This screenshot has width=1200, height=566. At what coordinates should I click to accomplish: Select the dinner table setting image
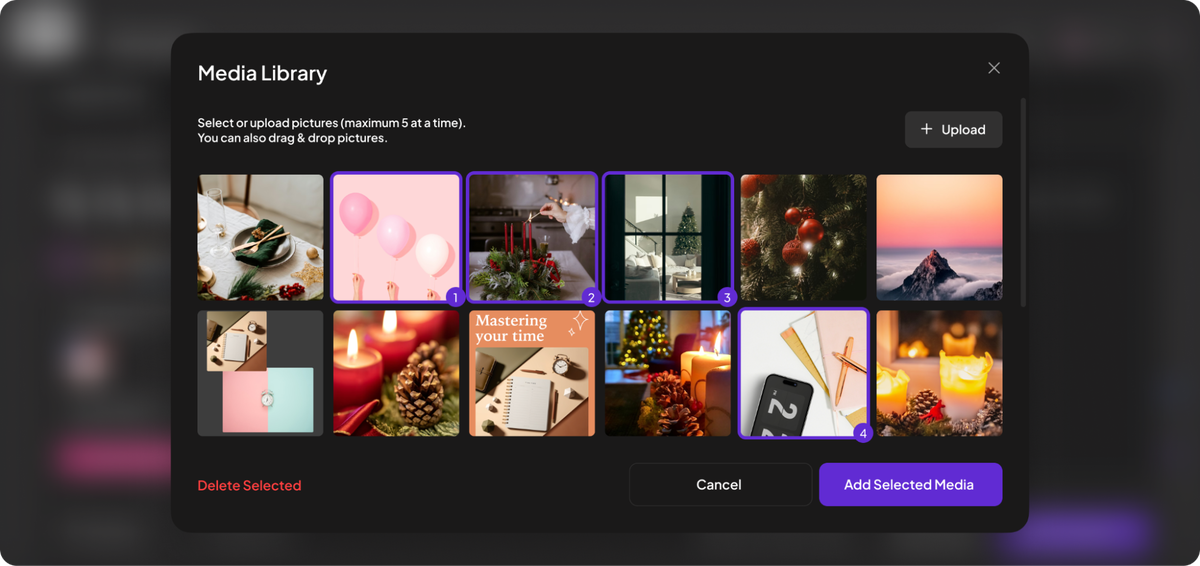[x=260, y=238]
